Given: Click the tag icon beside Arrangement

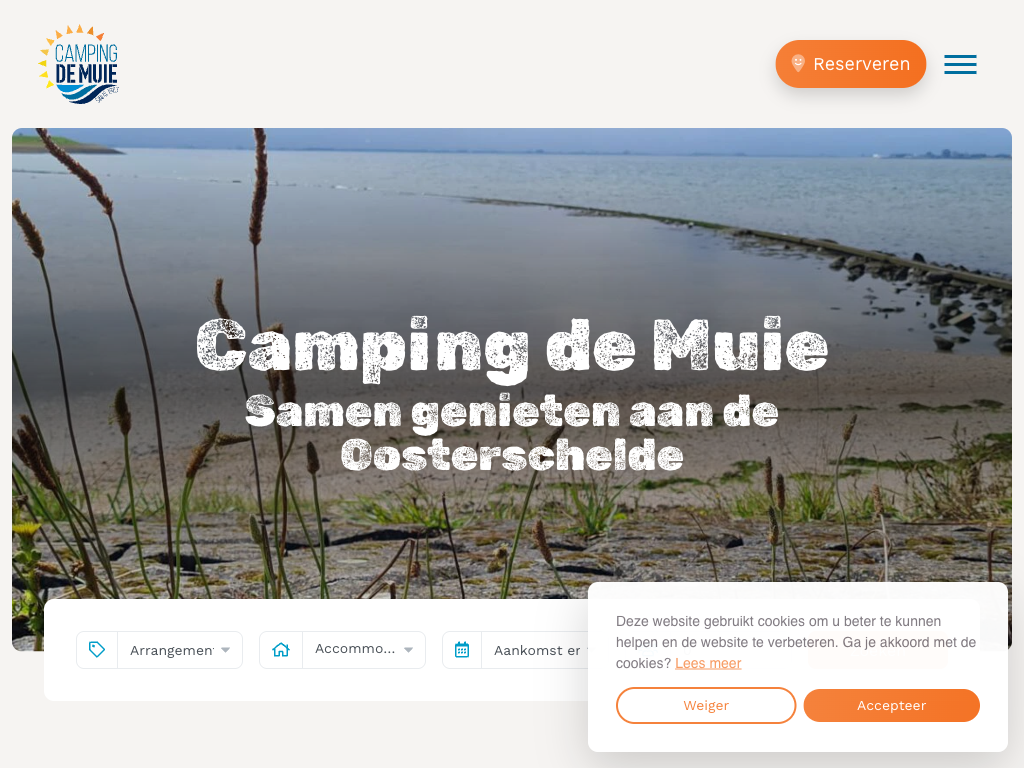Looking at the screenshot, I should pyautogui.click(x=97, y=650).
